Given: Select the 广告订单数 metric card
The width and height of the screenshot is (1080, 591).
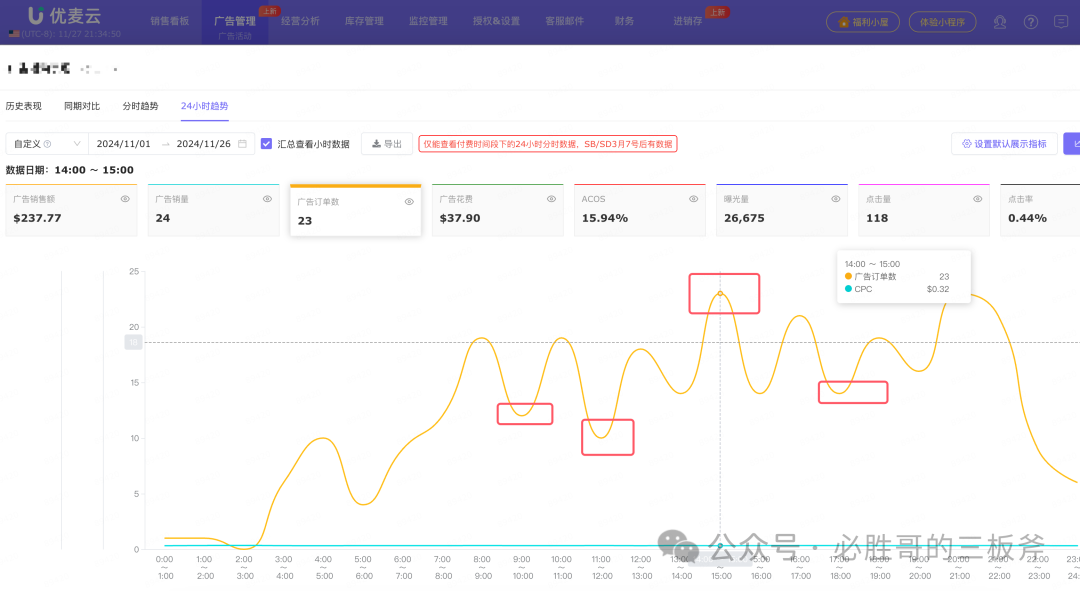Looking at the screenshot, I should click(355, 210).
